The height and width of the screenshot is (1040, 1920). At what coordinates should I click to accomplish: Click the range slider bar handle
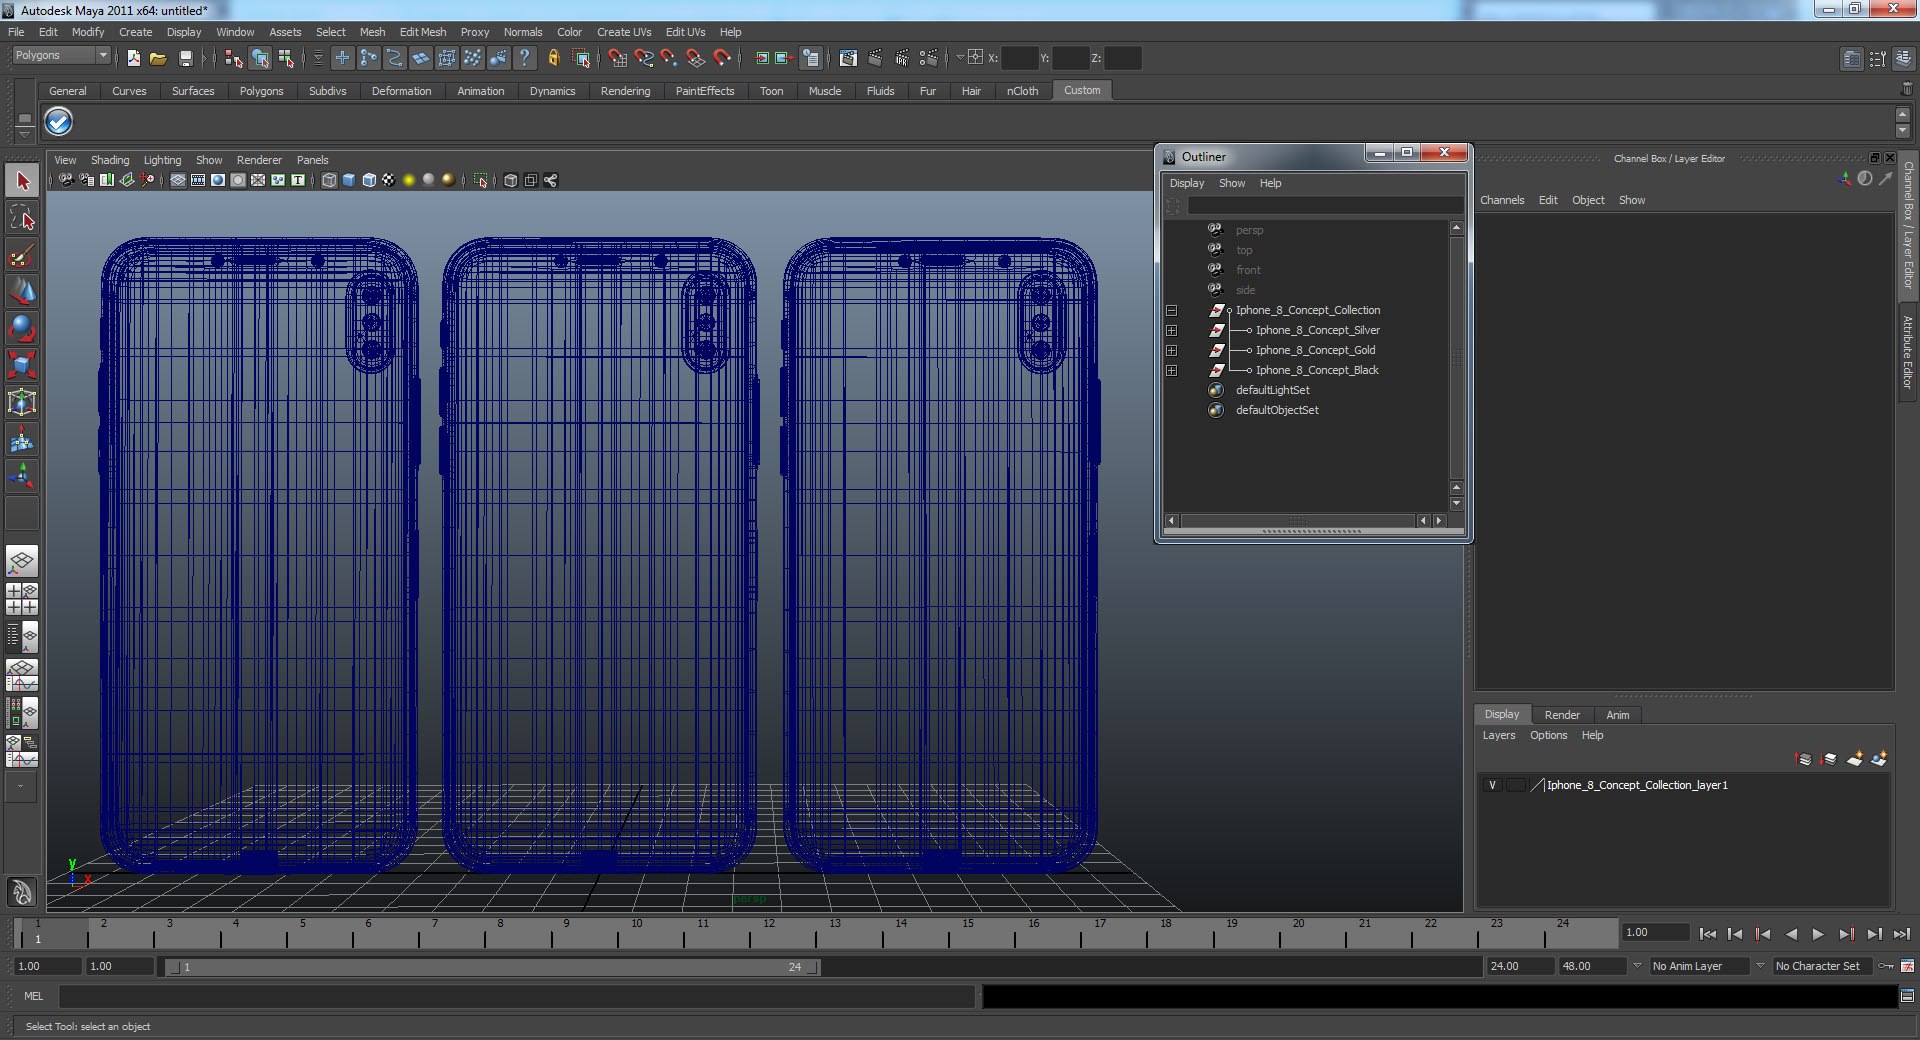(x=493, y=967)
